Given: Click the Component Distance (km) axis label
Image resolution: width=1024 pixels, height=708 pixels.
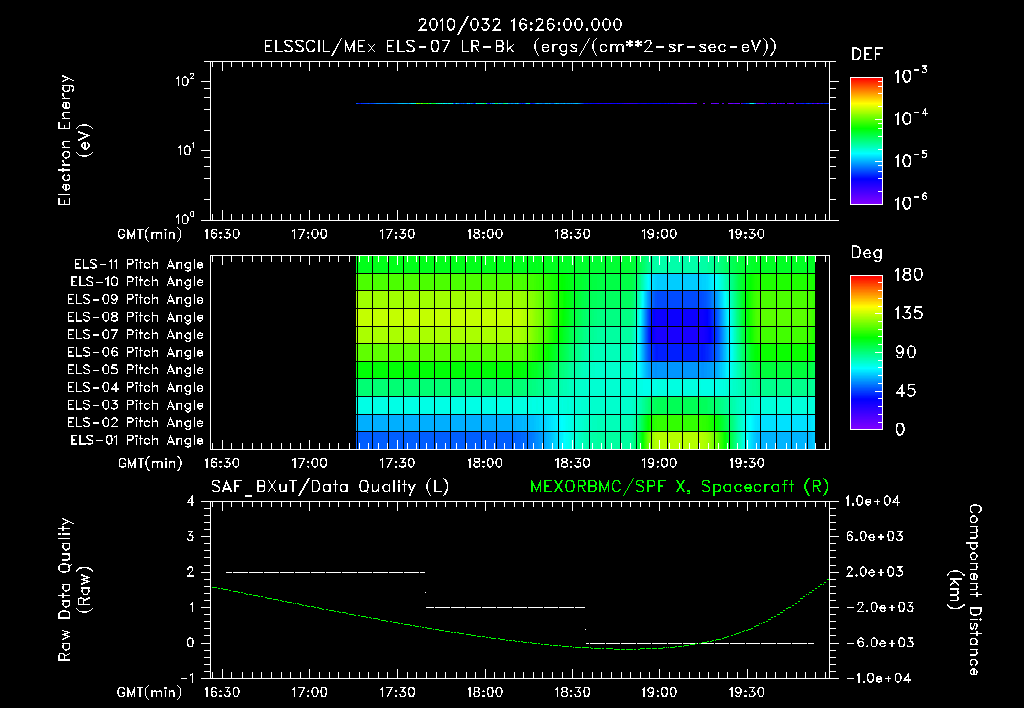Looking at the screenshot, I should tap(965, 590).
